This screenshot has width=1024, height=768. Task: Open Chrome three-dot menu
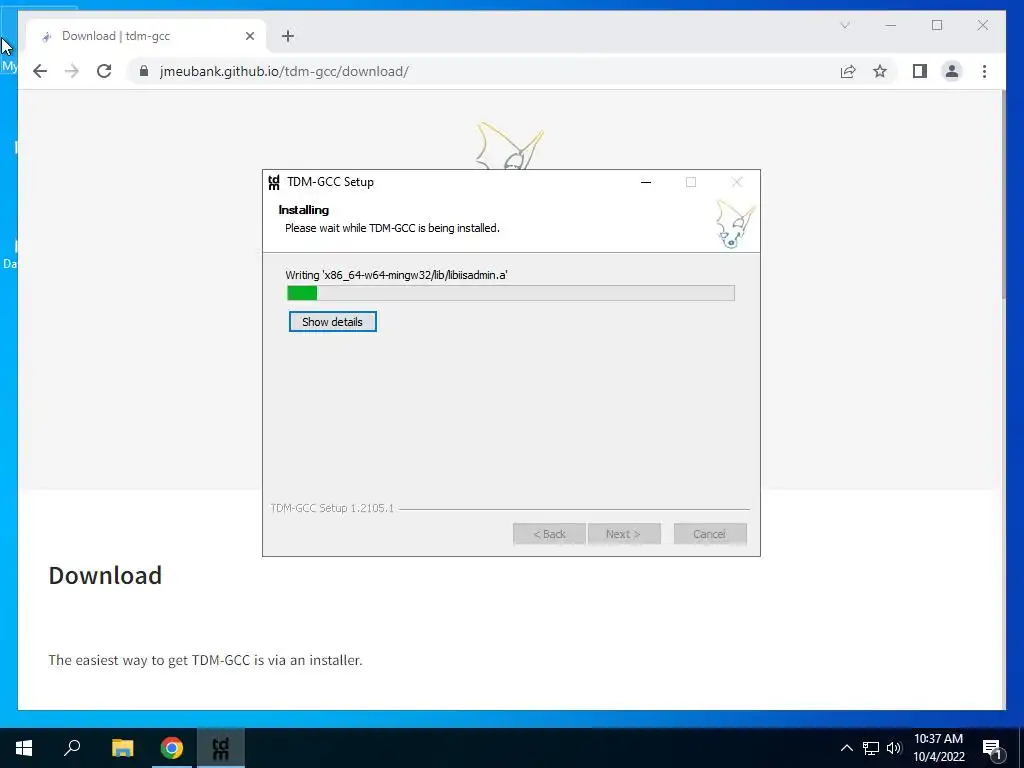pos(984,71)
